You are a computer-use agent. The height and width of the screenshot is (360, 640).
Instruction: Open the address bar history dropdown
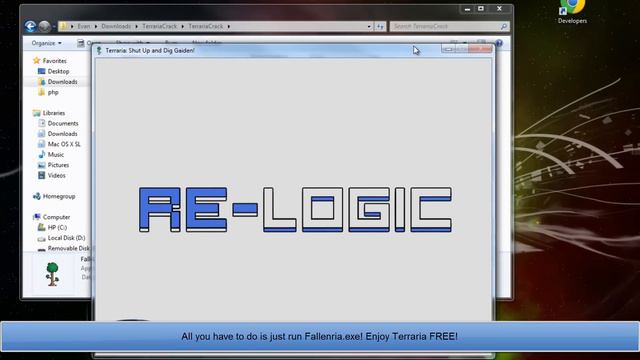pyautogui.click(x=369, y=27)
